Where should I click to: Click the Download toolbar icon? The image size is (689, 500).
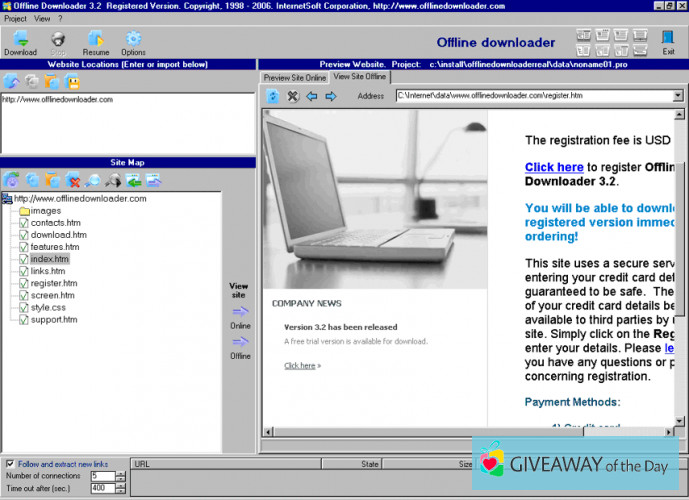19,41
